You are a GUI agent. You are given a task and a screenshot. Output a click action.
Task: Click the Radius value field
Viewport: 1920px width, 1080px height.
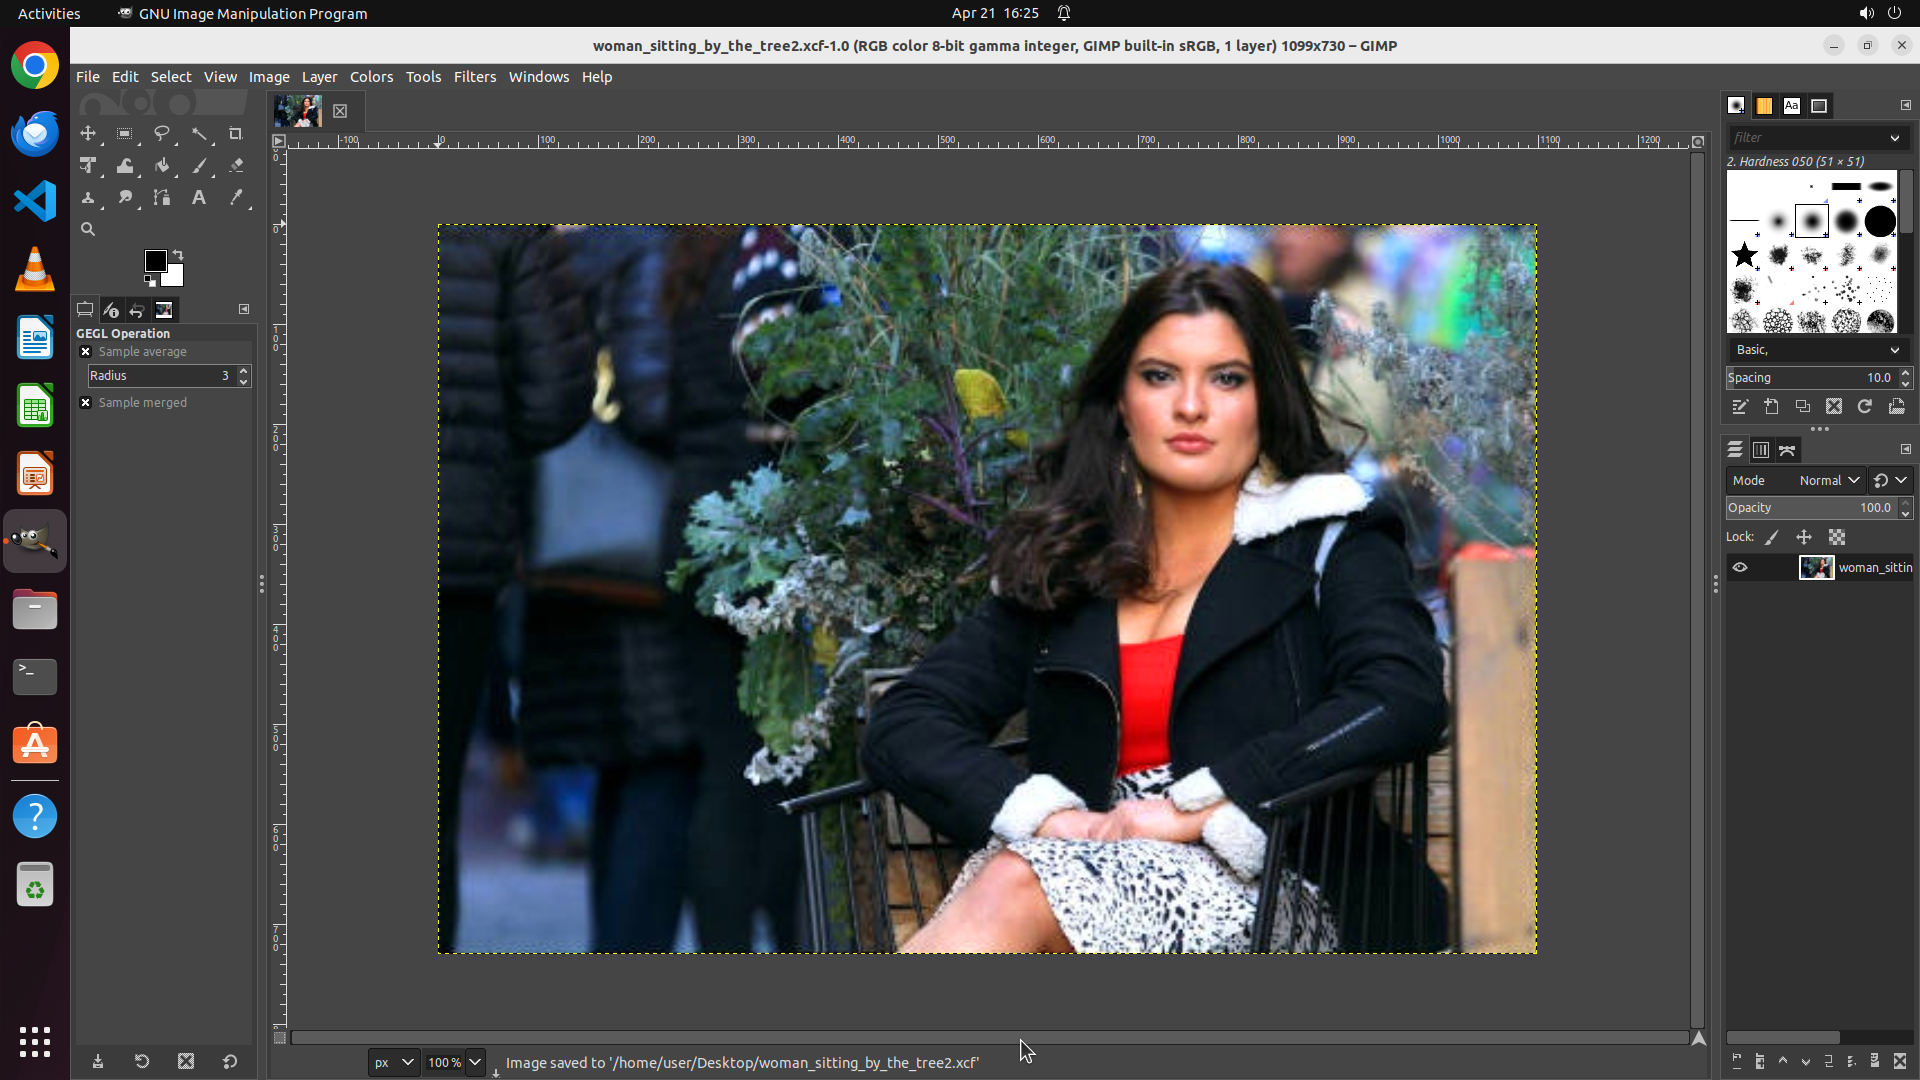tap(160, 376)
